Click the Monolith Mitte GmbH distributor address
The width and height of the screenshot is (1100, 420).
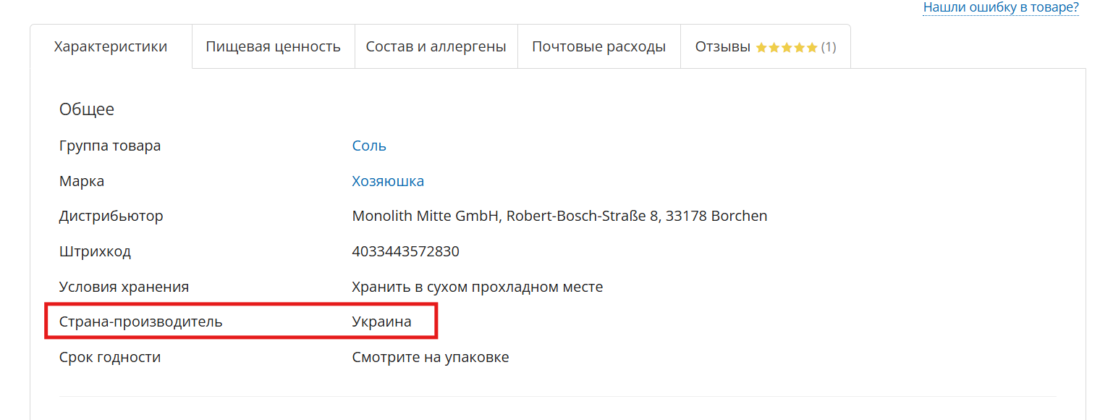559,216
